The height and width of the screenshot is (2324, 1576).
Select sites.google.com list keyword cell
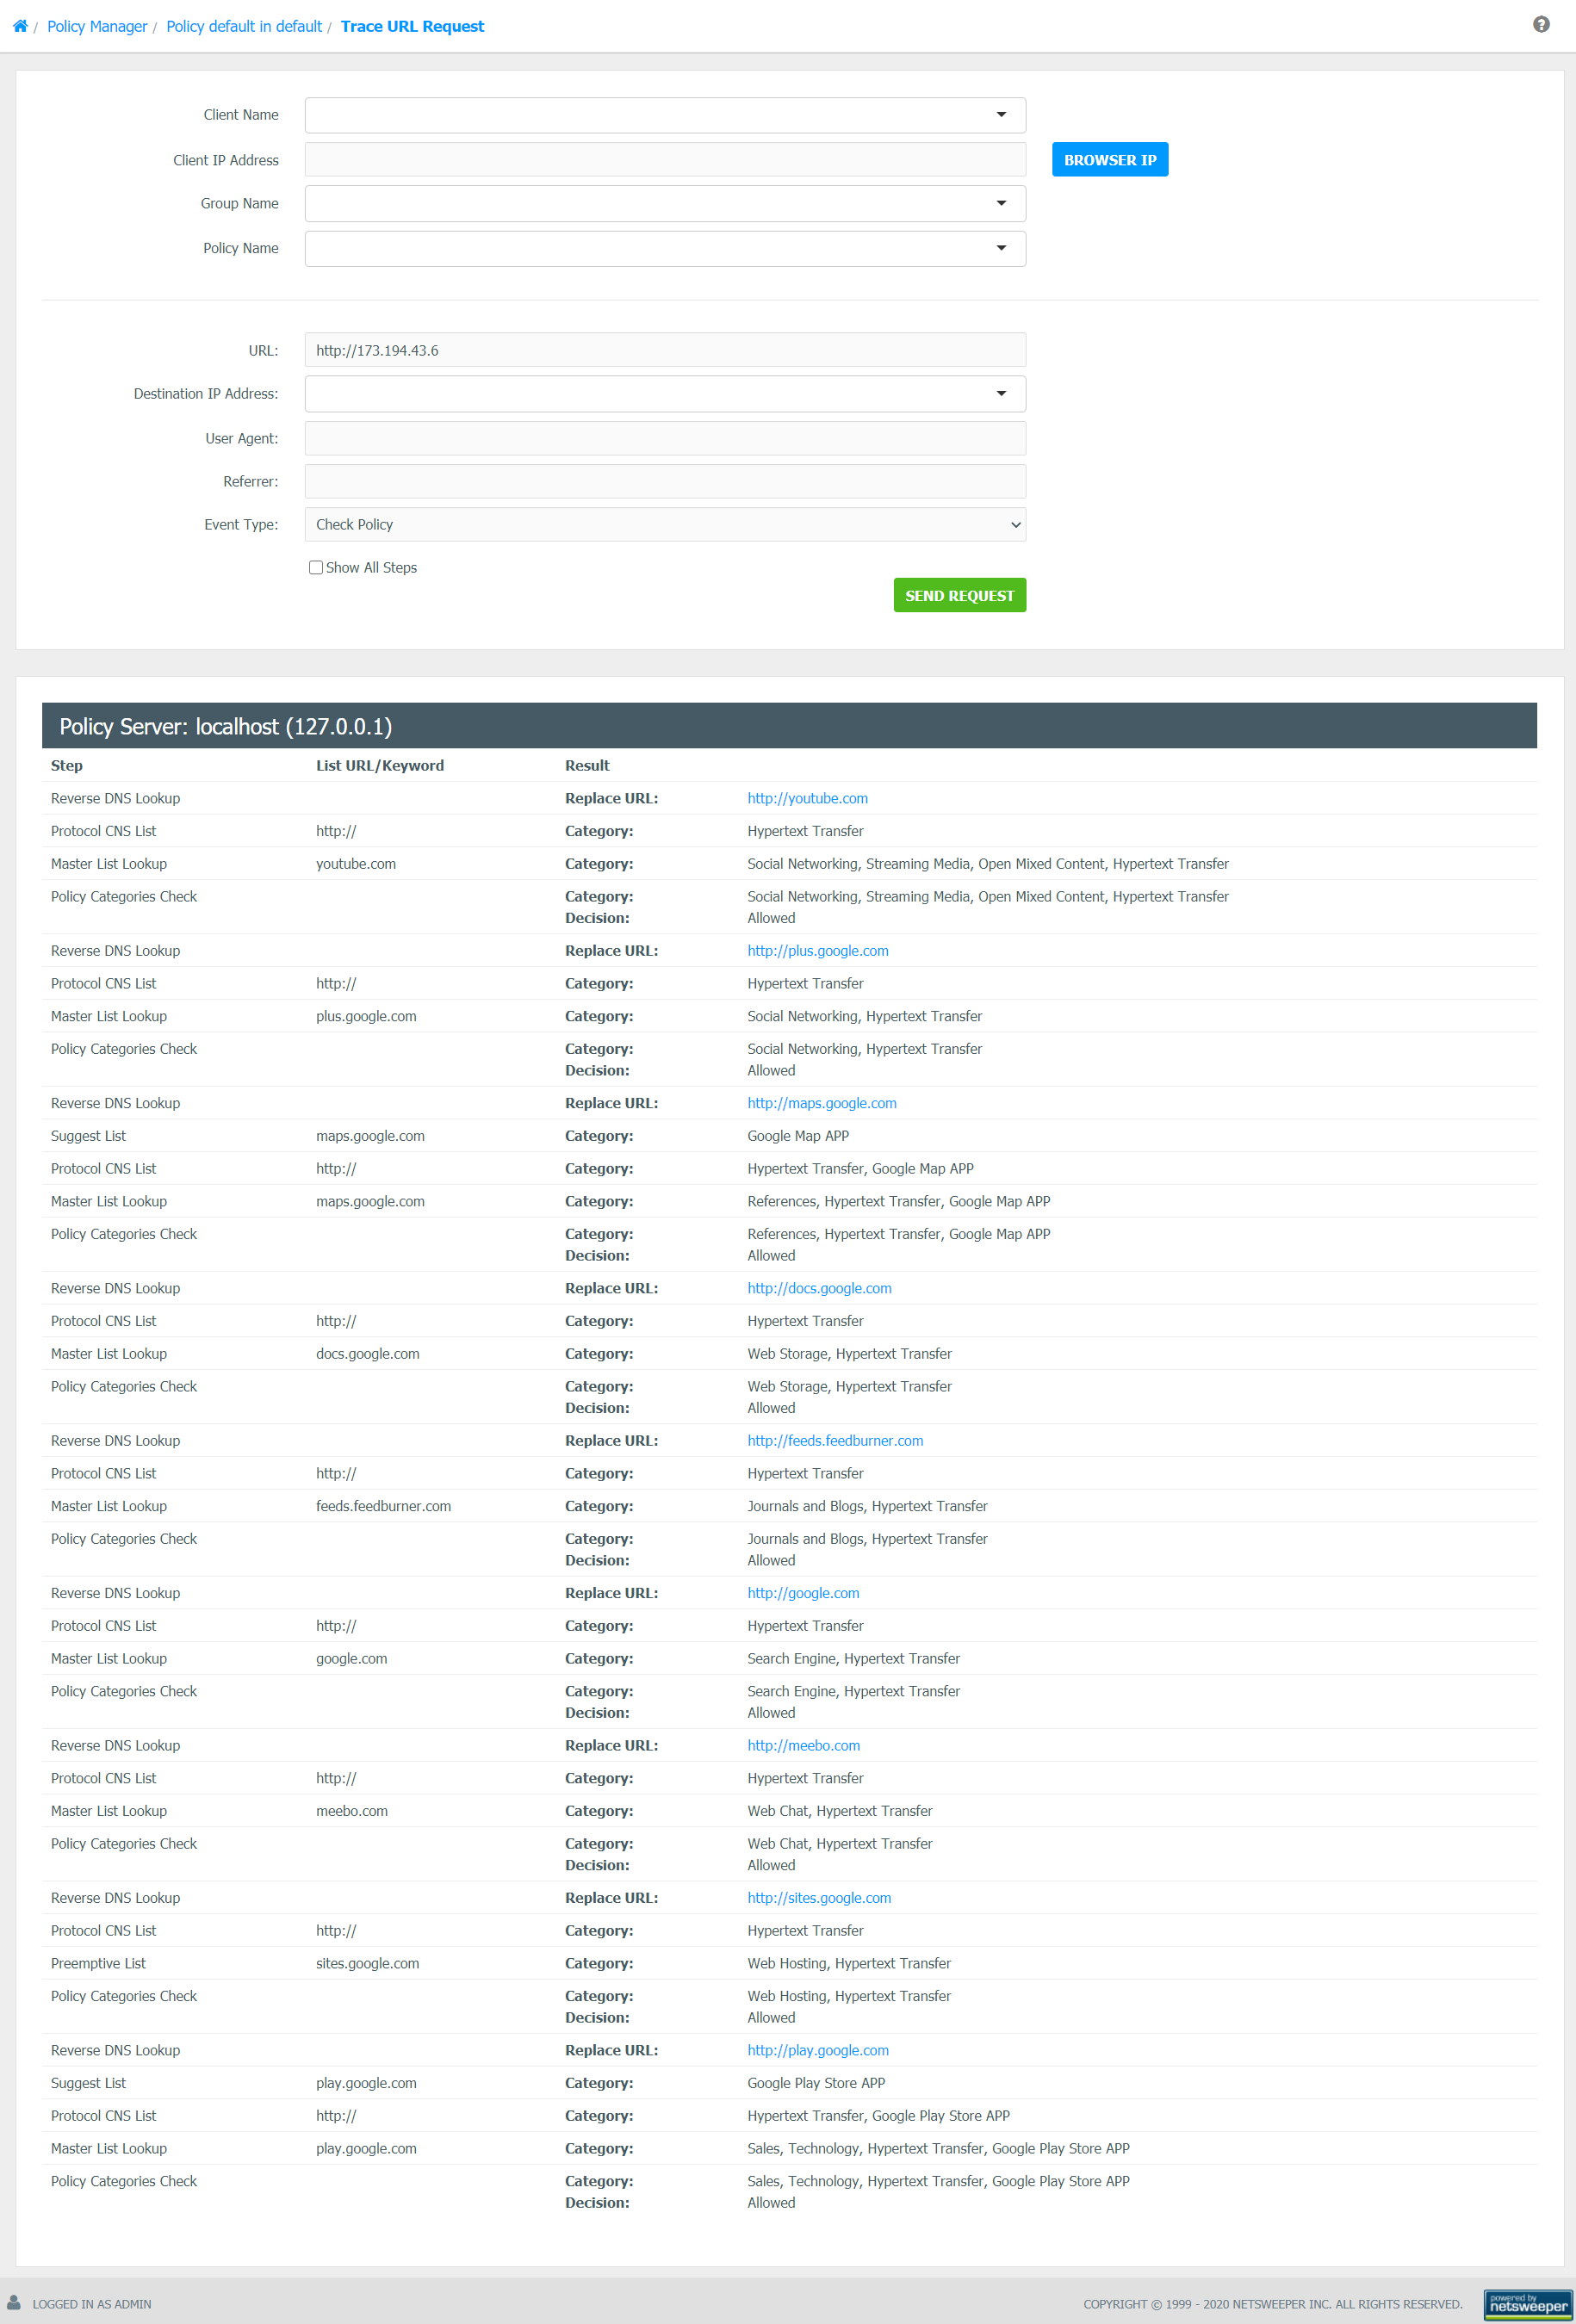pos(368,1963)
